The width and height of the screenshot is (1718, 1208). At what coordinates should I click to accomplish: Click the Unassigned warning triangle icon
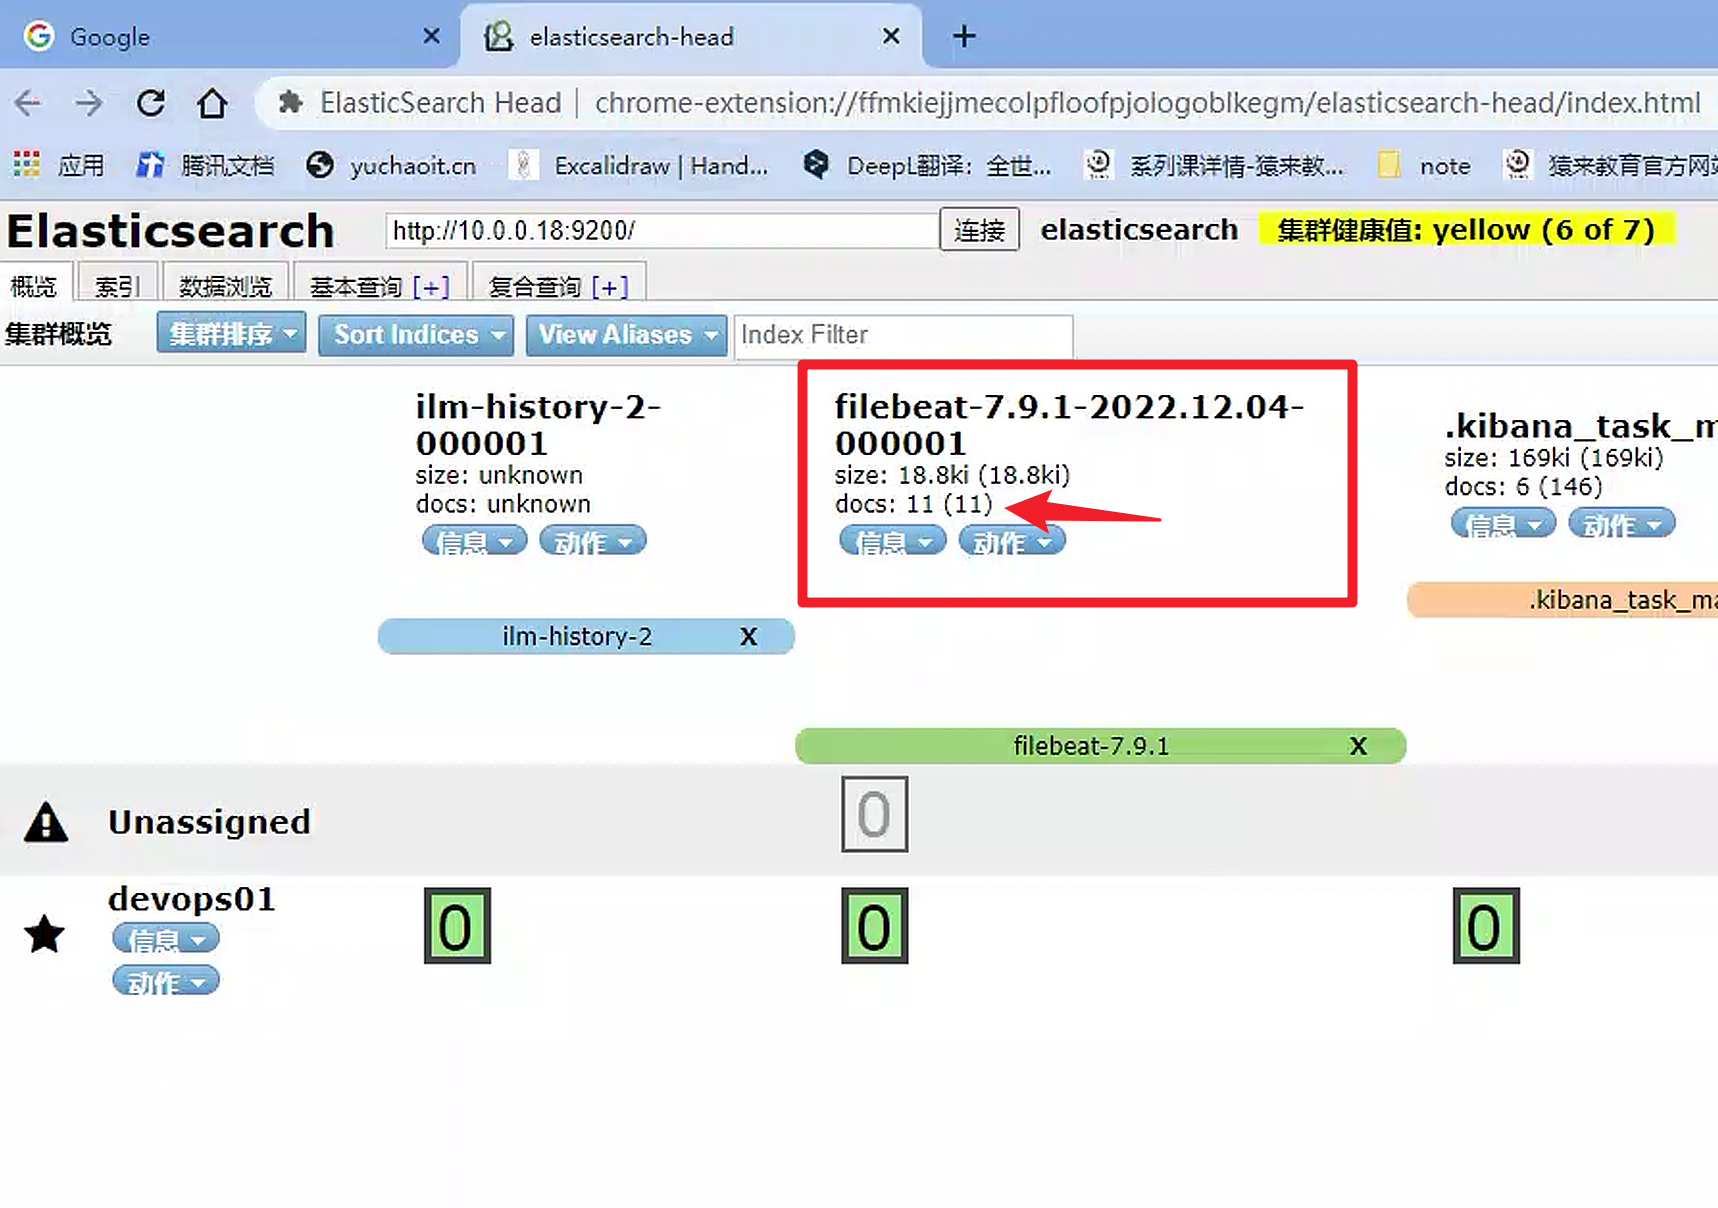point(46,823)
